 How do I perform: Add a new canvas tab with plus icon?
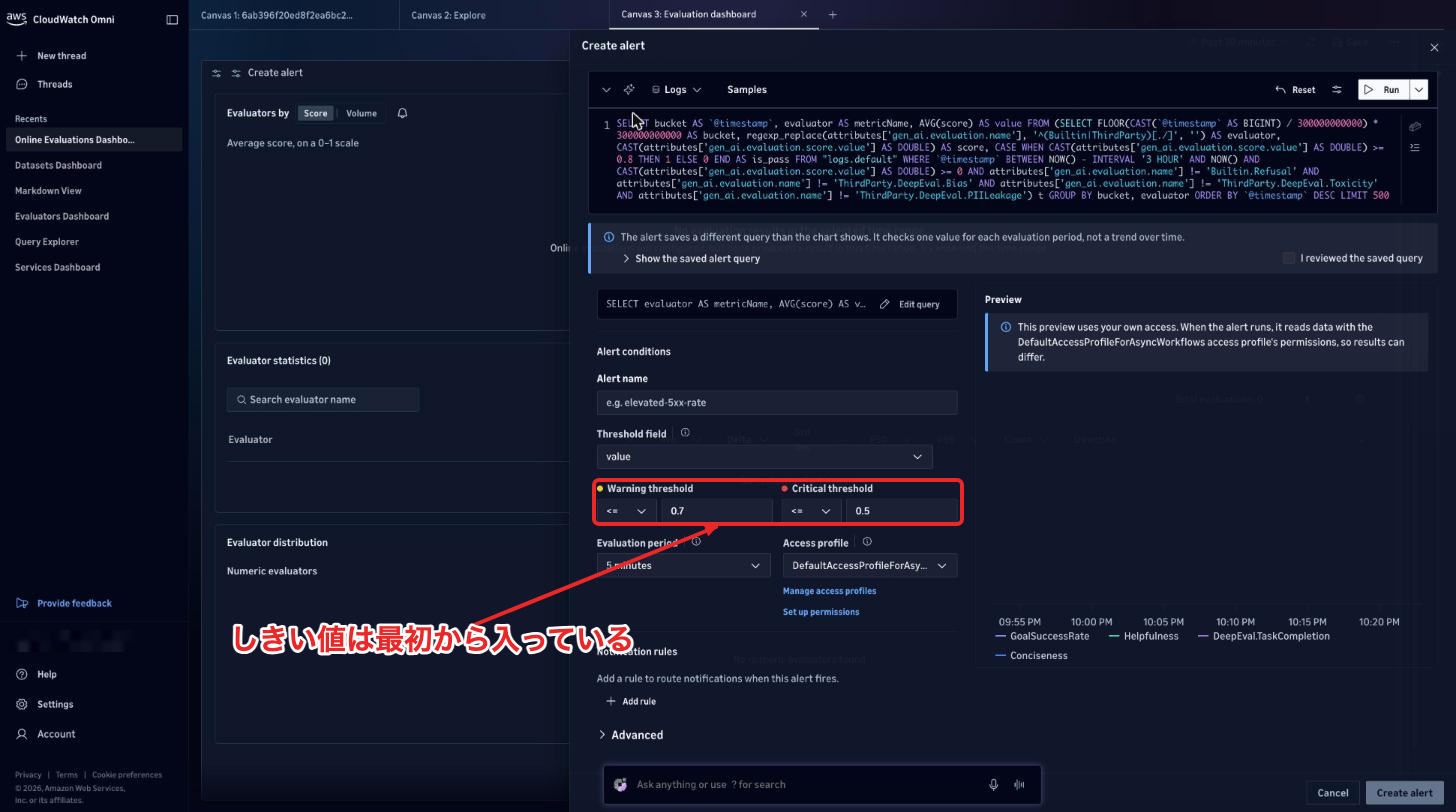[833, 15]
